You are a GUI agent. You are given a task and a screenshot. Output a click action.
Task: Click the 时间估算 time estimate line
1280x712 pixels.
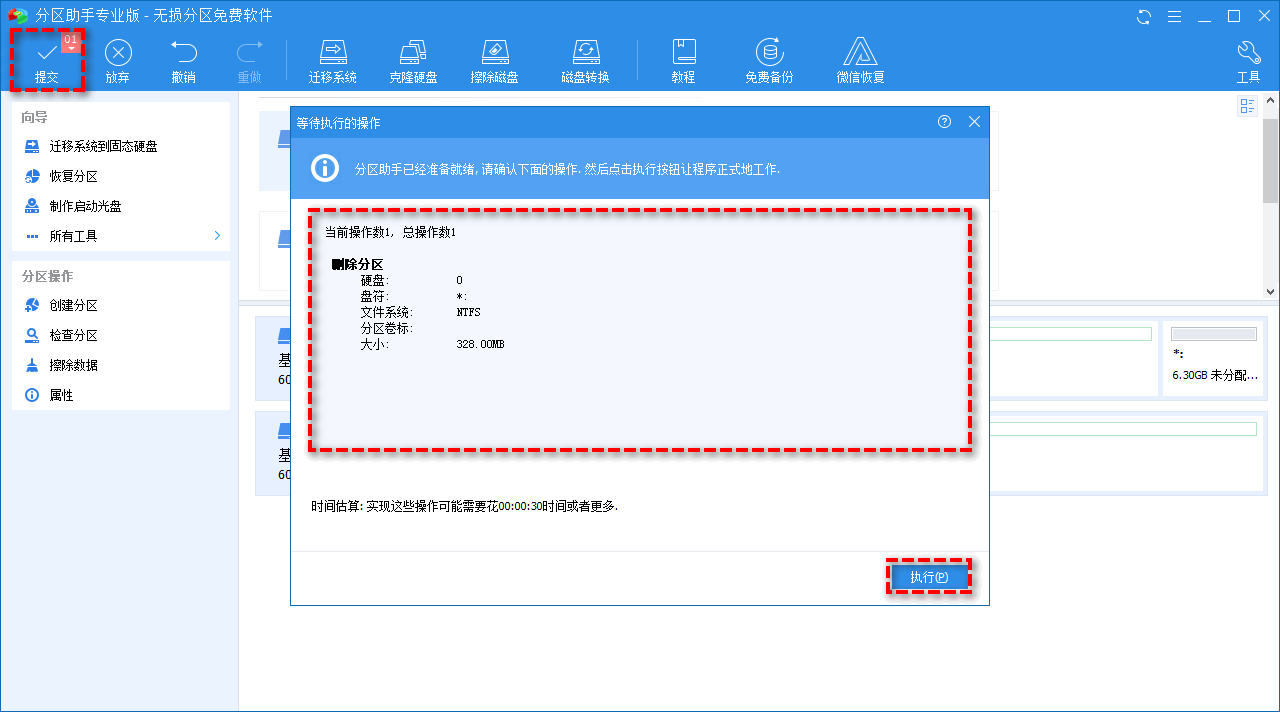465,506
